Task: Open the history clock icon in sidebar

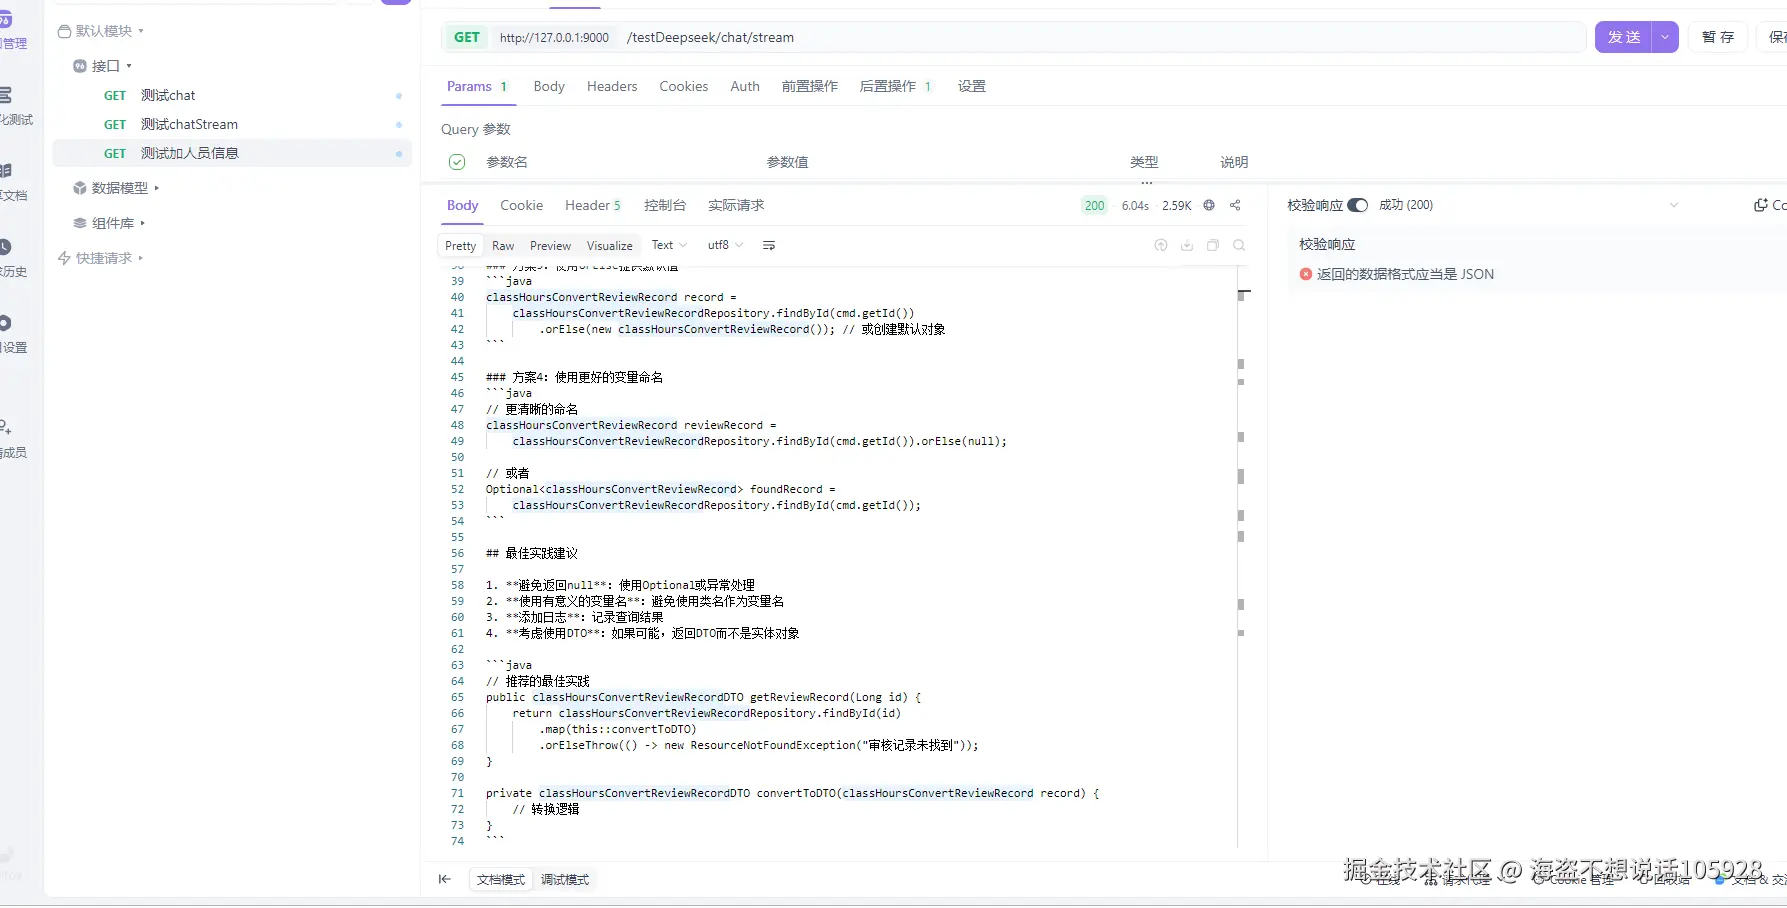Action: click(5, 247)
